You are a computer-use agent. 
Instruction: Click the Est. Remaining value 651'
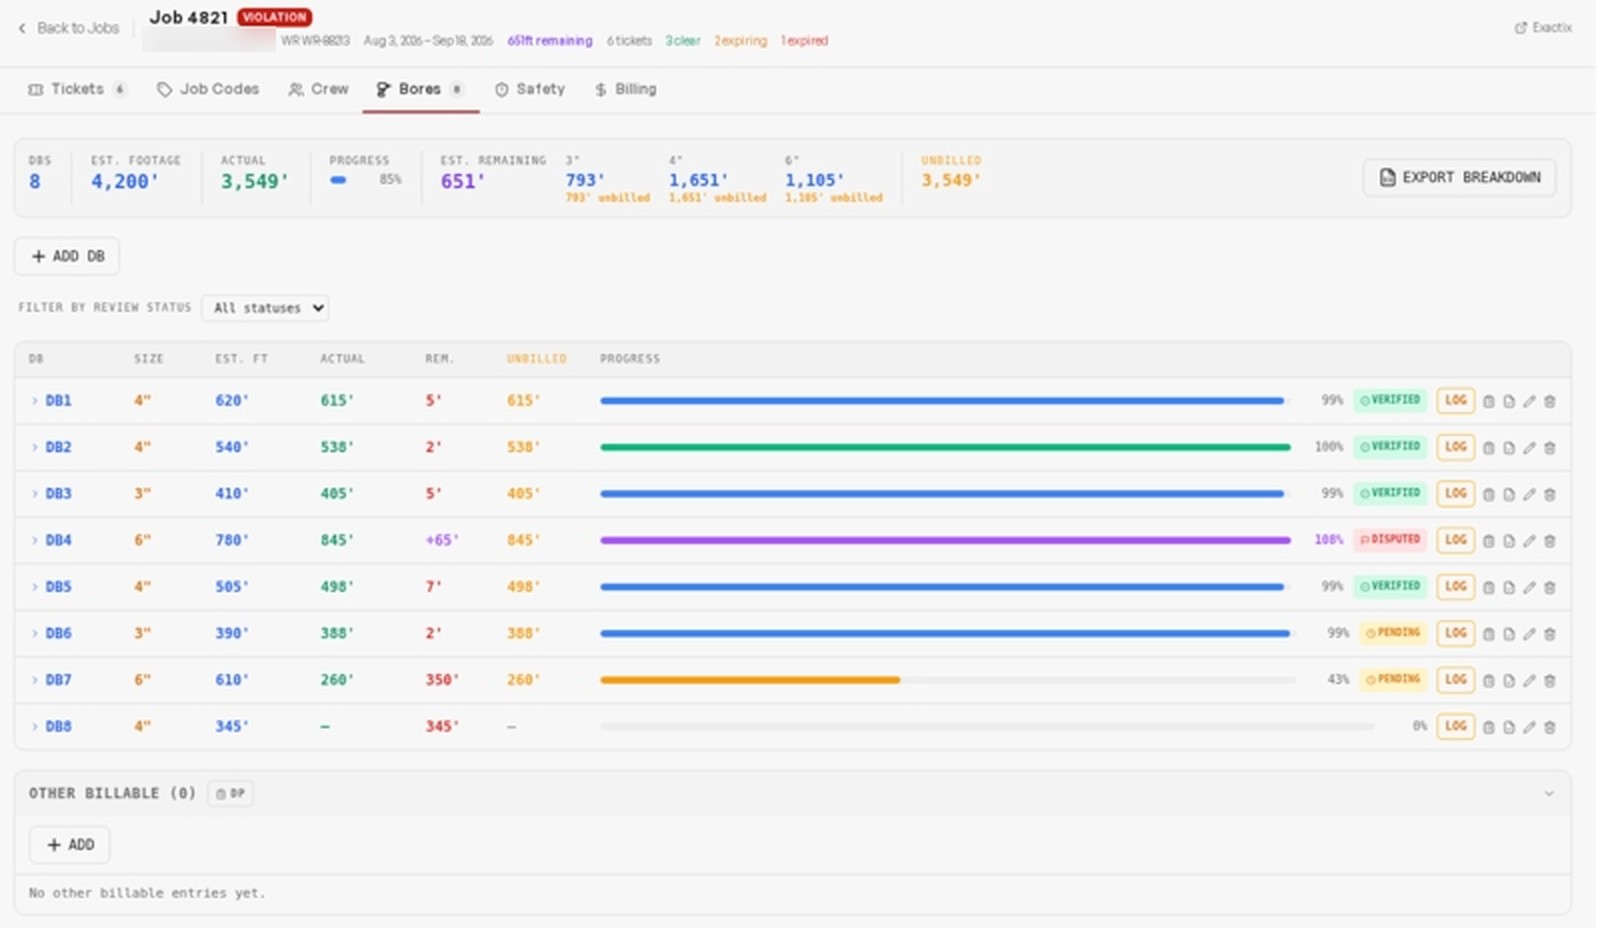462,182
